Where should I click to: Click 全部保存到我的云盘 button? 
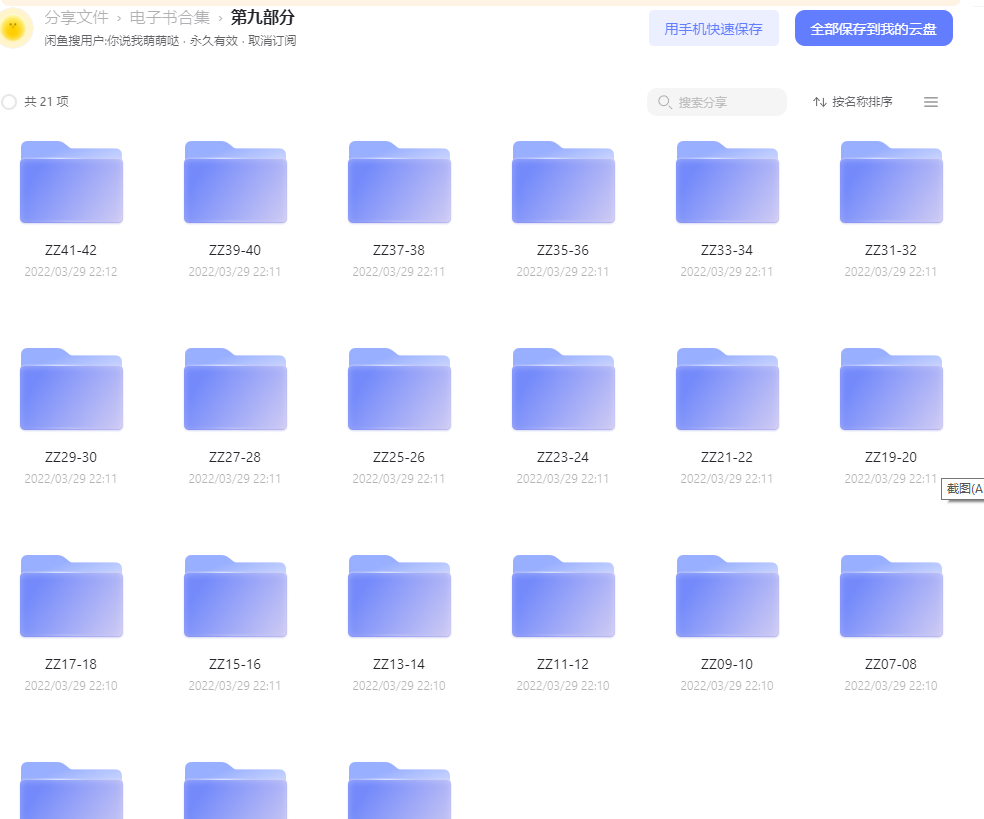tap(874, 28)
